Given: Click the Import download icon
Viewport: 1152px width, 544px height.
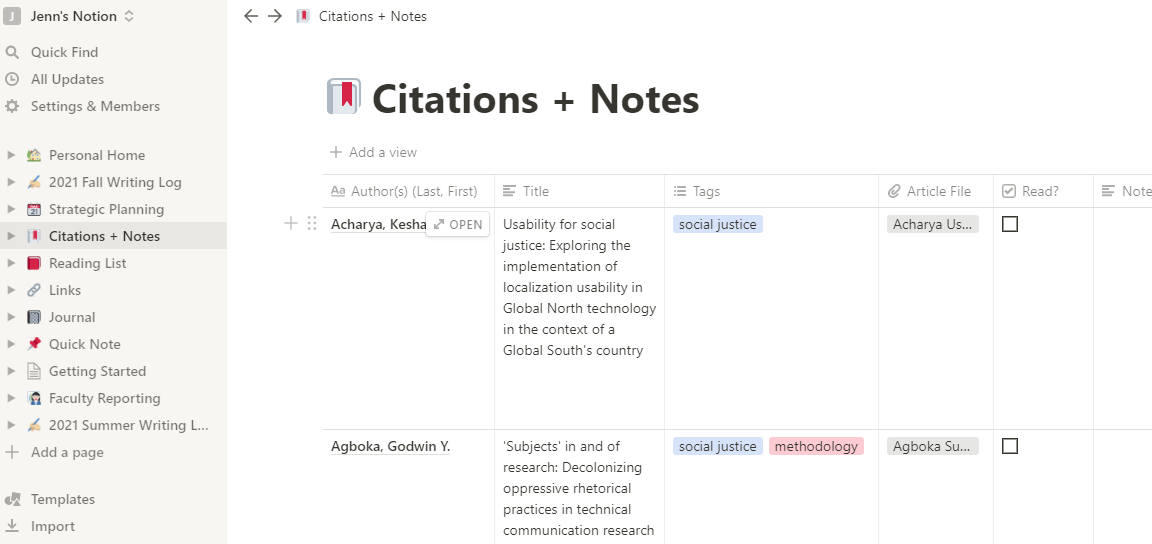Looking at the screenshot, I should (x=11, y=526).
